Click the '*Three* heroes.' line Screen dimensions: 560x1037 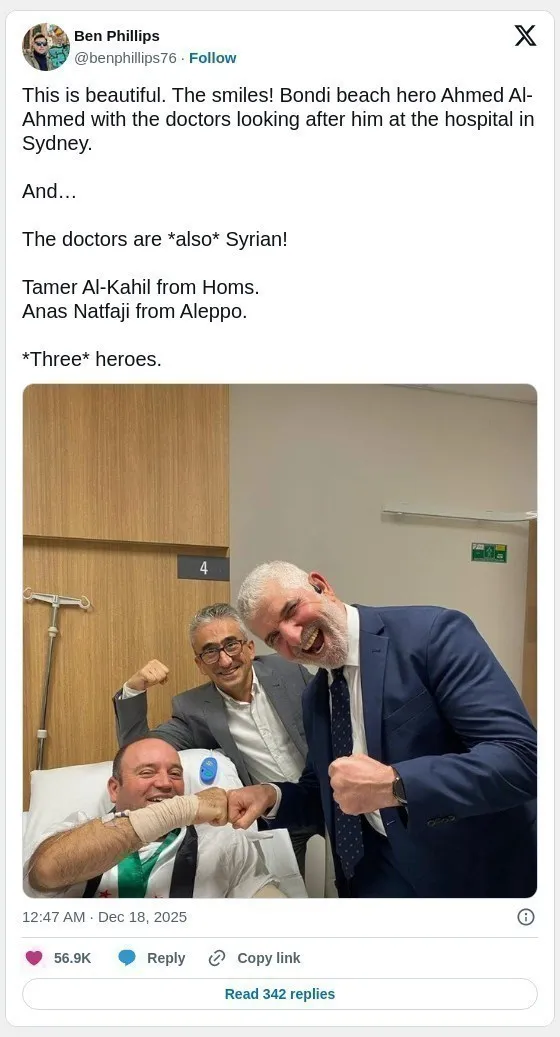point(92,359)
